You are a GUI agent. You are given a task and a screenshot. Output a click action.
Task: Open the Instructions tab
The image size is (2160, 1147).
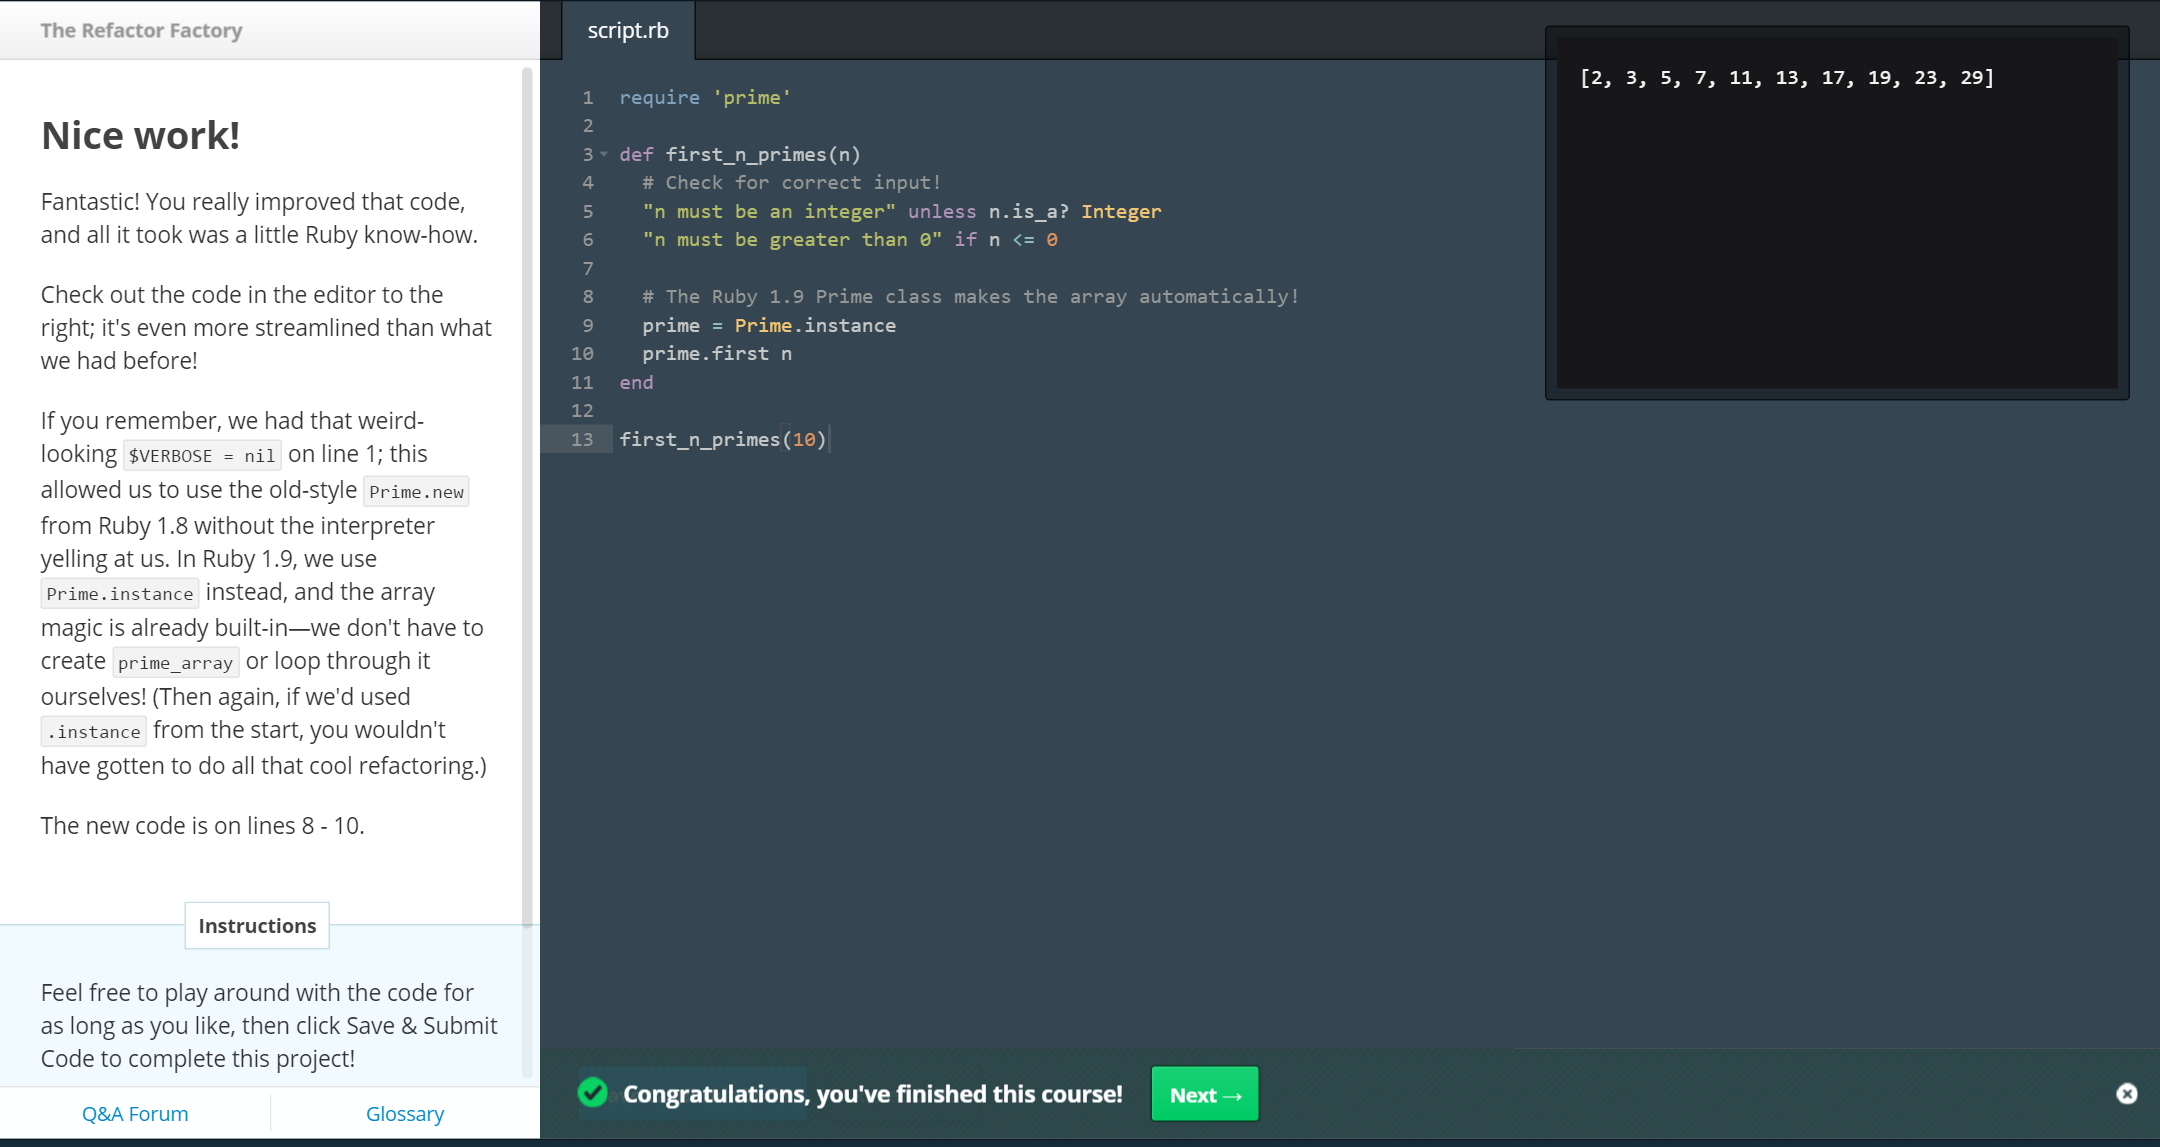coord(257,926)
